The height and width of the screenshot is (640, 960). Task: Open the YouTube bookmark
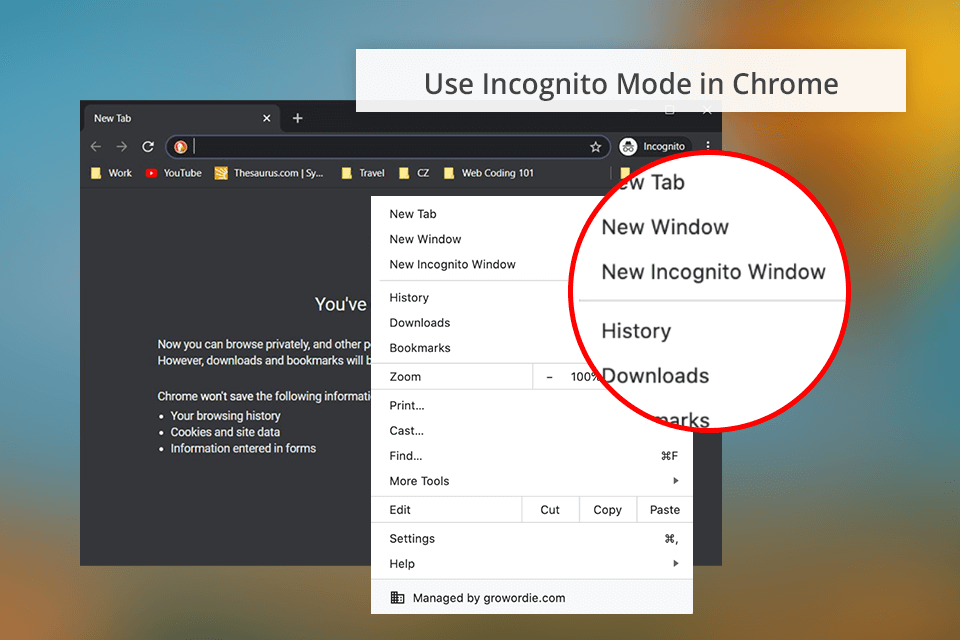point(173,173)
